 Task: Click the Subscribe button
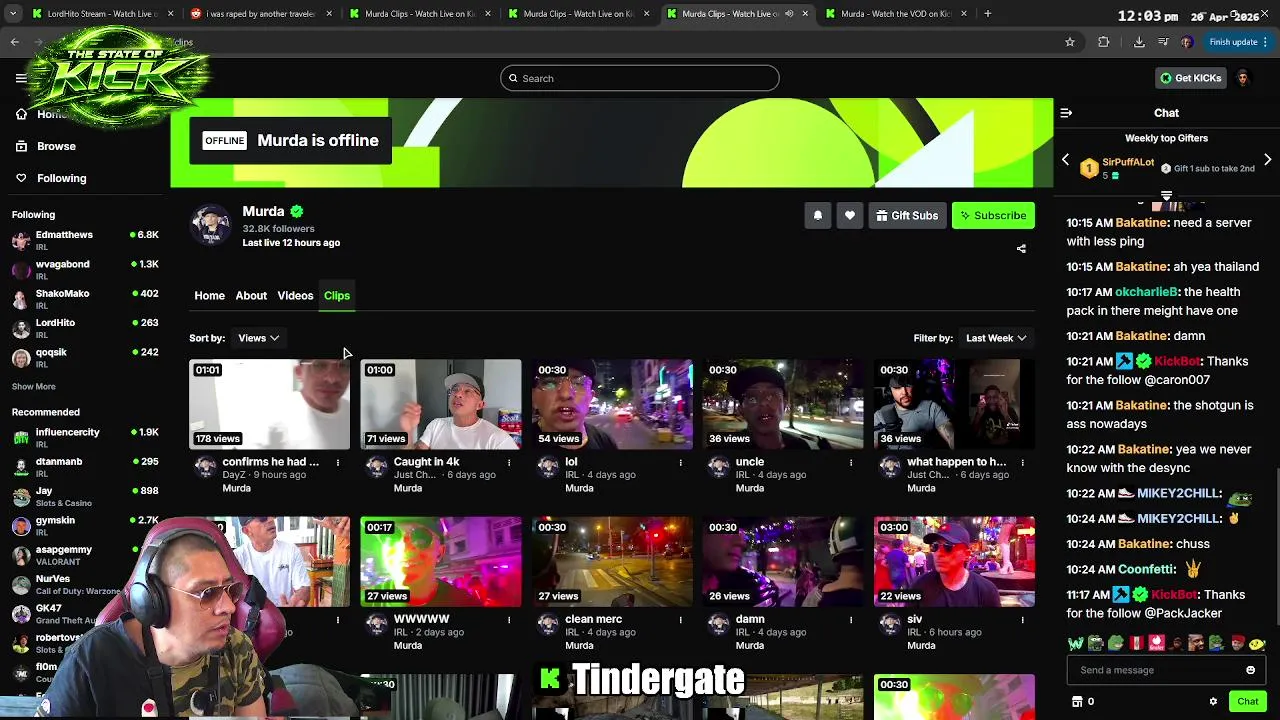(993, 215)
